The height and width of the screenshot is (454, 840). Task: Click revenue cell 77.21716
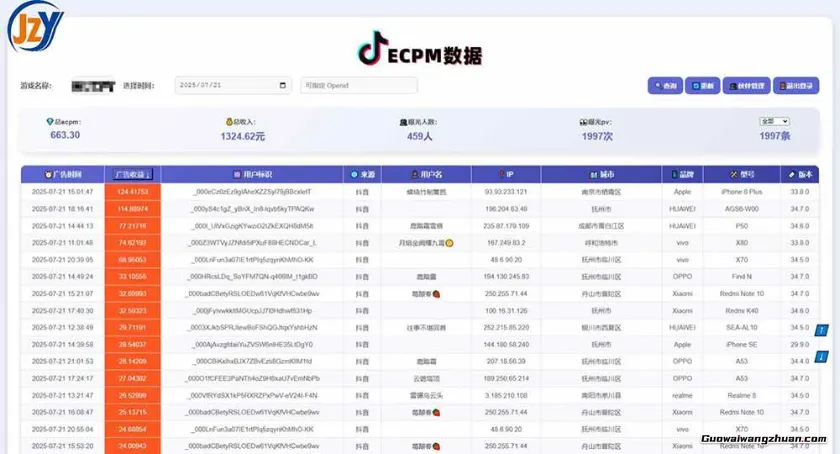click(x=132, y=226)
